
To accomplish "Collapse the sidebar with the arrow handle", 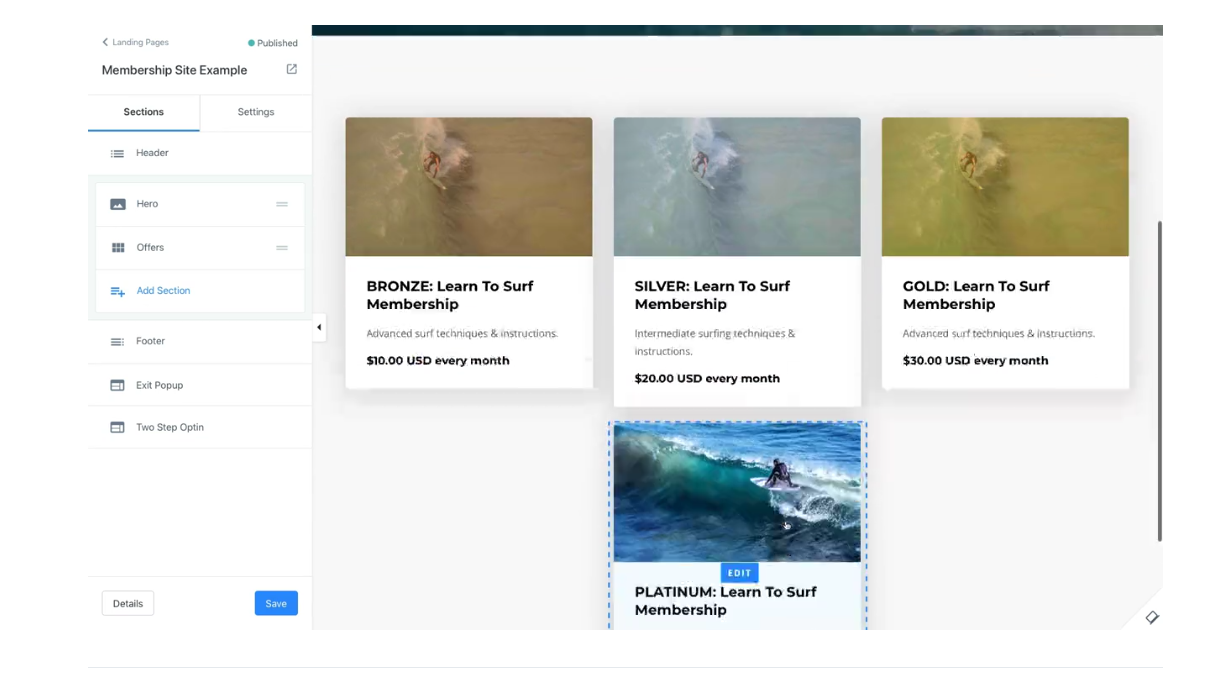I will coord(319,327).
